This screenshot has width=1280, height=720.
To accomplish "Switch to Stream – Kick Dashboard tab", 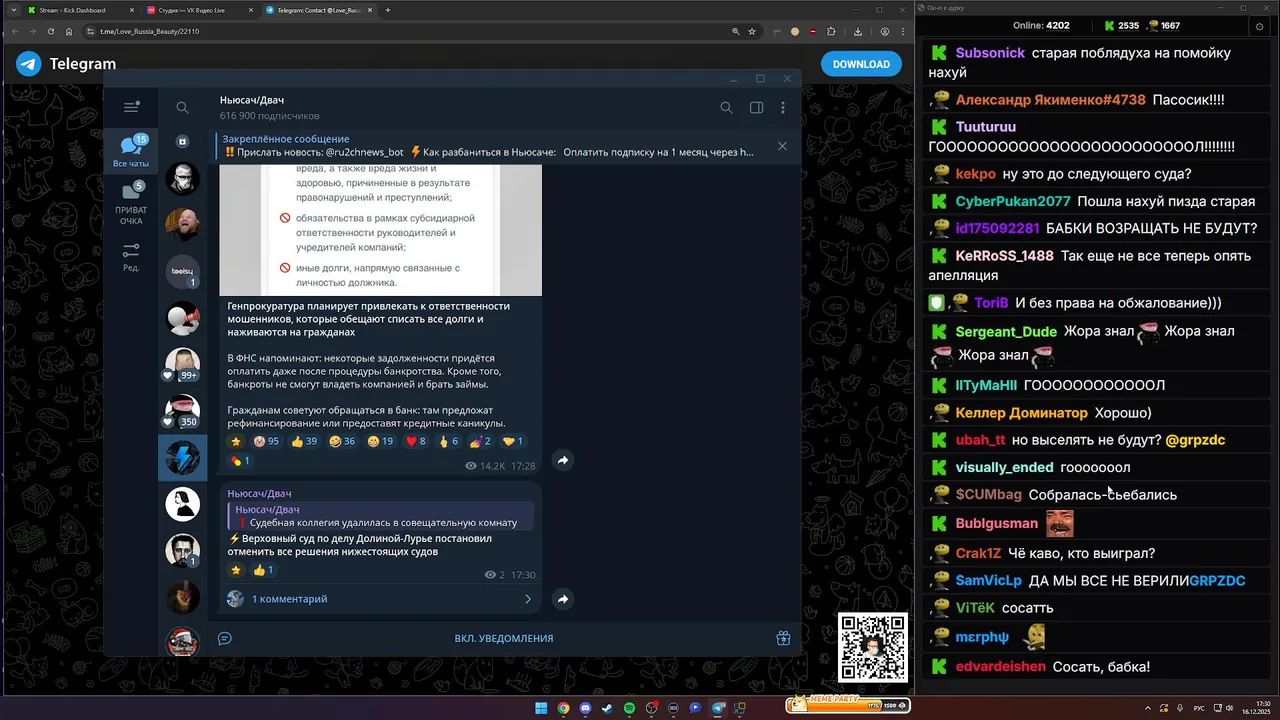I will (x=80, y=10).
